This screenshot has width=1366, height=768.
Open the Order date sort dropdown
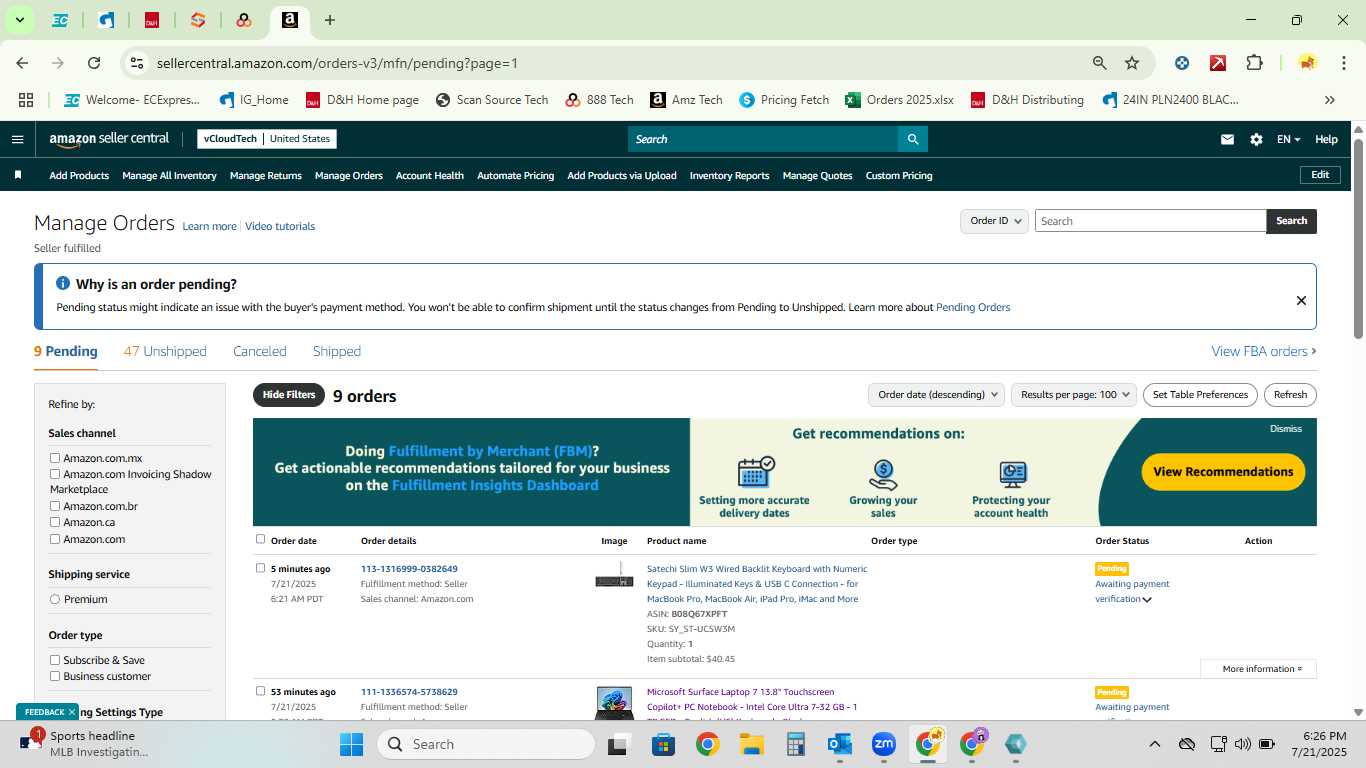click(936, 395)
